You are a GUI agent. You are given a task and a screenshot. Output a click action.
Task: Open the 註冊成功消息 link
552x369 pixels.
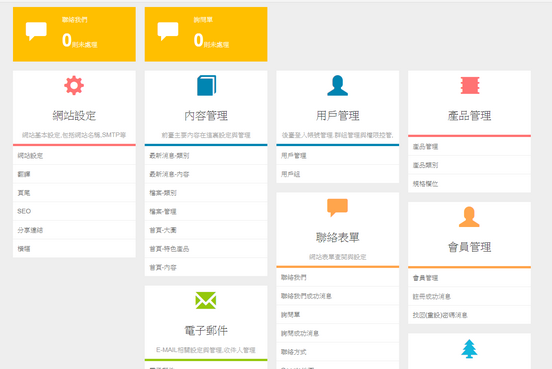(432, 297)
